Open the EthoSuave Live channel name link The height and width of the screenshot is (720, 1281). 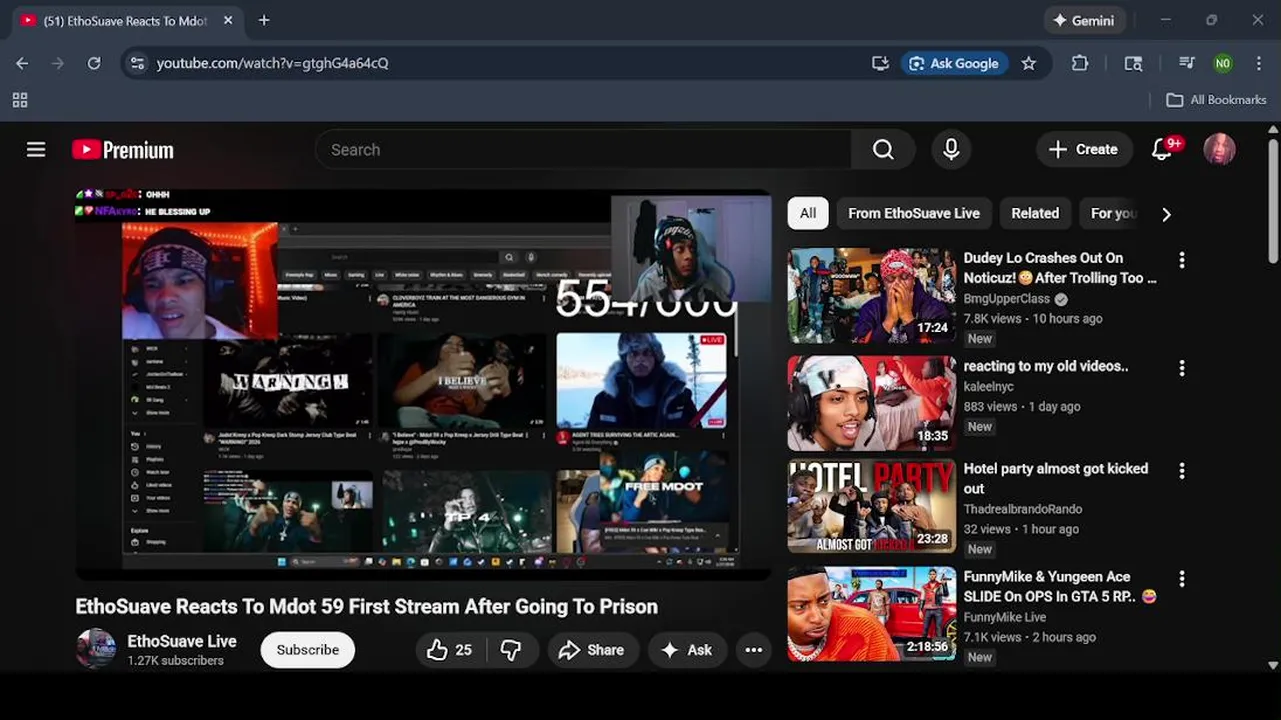click(x=182, y=641)
